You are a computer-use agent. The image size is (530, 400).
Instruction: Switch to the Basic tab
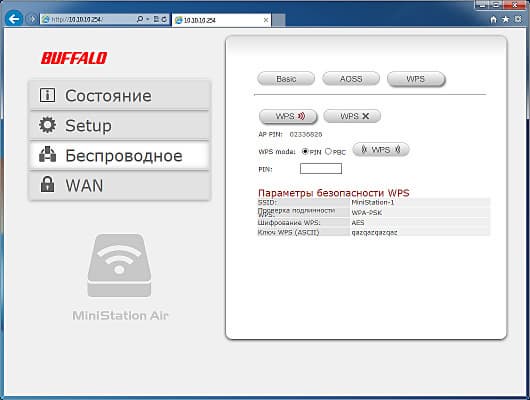pyautogui.click(x=286, y=79)
